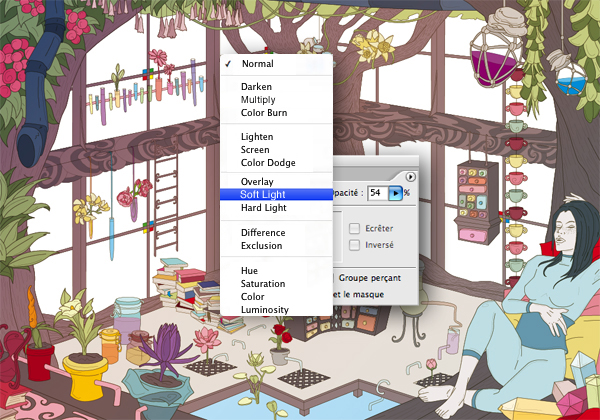Open the transparency panel options menu
Screen dimensions: 600x420
click(x=410, y=177)
